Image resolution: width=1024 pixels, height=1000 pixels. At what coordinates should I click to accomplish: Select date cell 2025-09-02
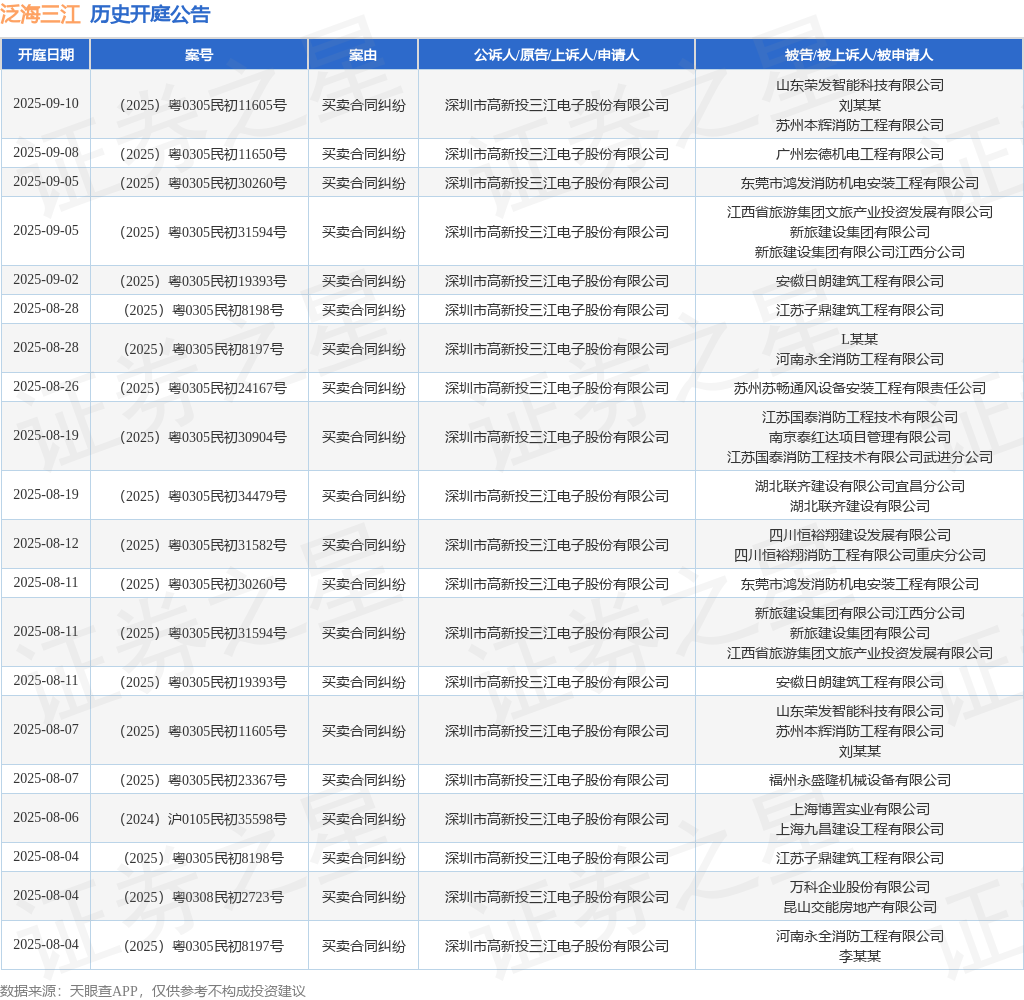46,280
